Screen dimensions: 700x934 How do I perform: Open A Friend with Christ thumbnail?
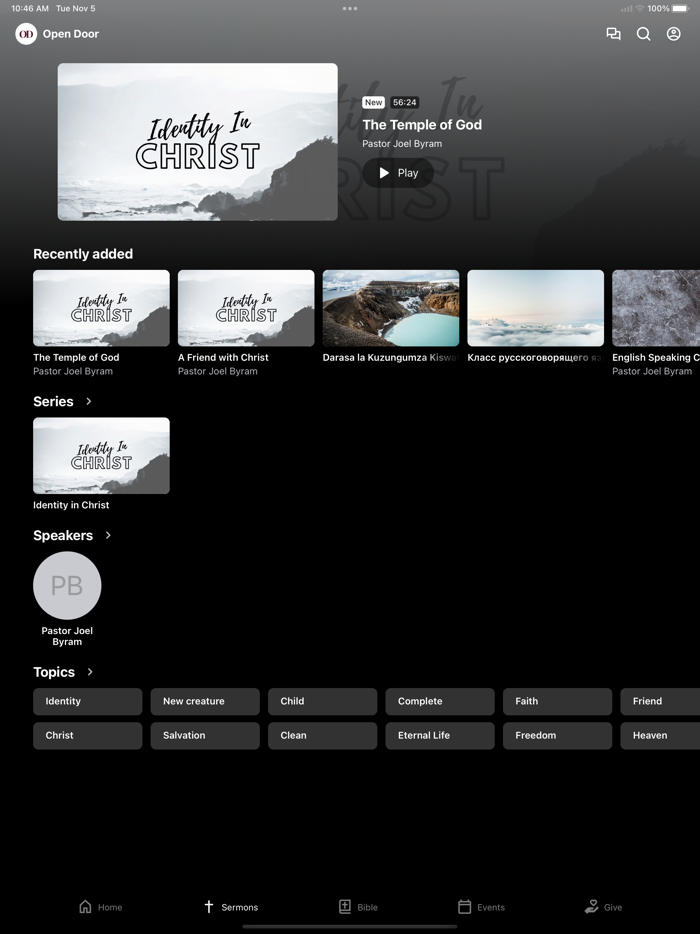(246, 308)
